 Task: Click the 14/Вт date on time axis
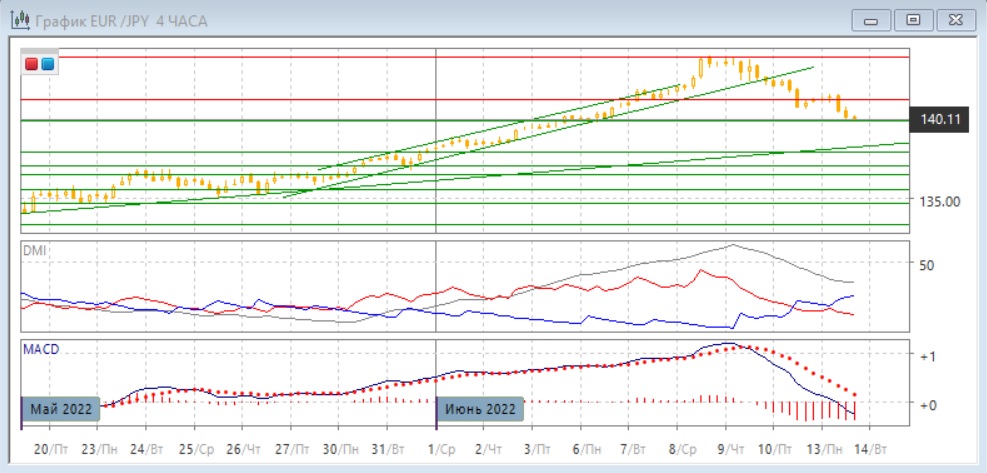[x=870, y=448]
